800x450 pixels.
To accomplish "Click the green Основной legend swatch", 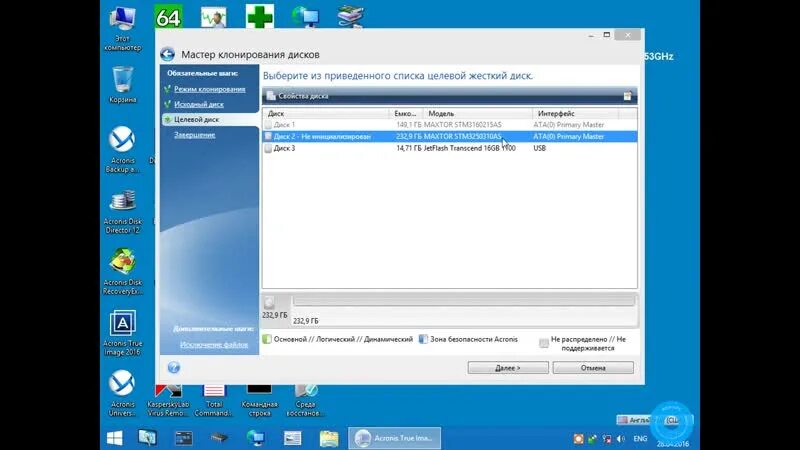I will [x=267, y=339].
